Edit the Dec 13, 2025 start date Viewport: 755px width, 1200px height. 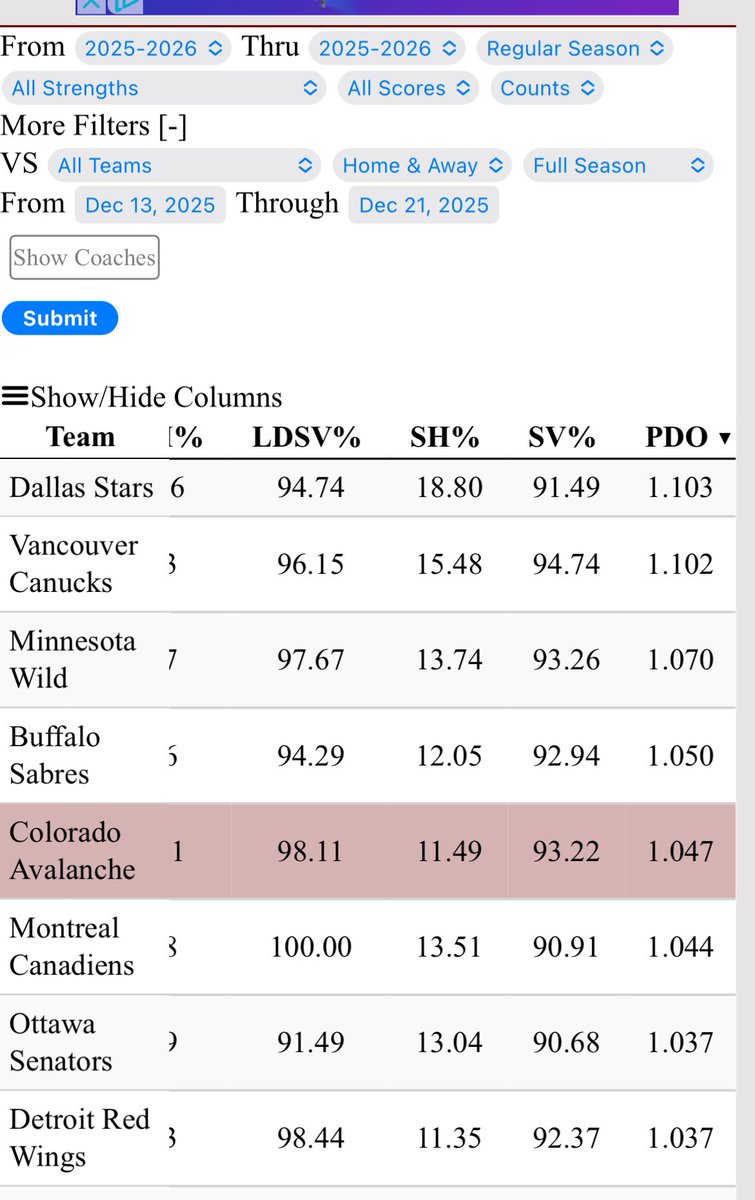[150, 205]
